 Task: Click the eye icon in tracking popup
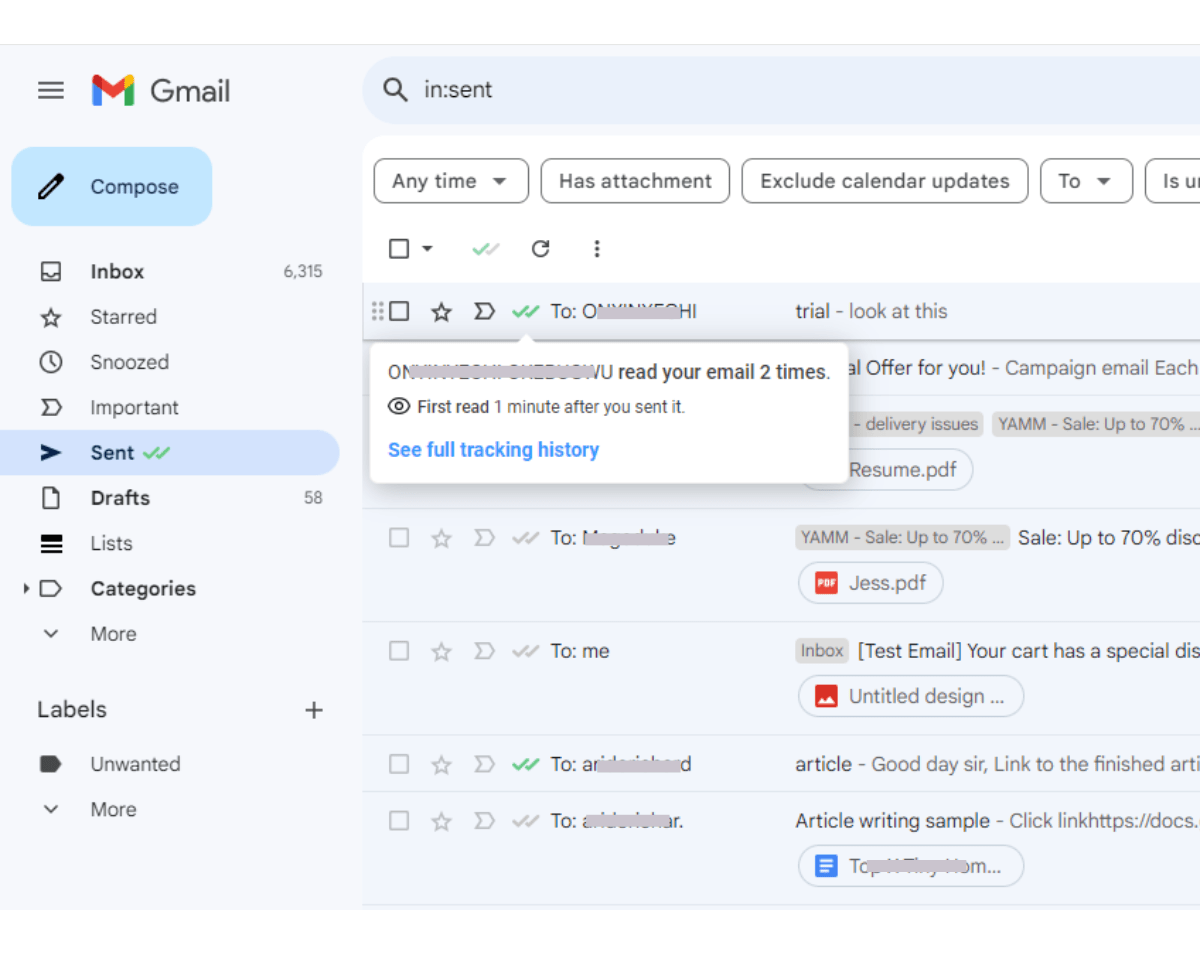[399, 407]
